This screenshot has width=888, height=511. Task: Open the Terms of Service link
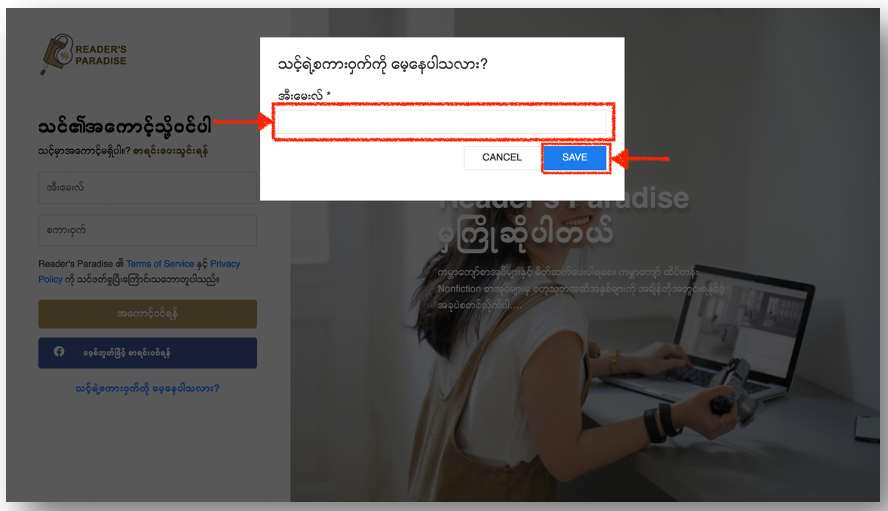pyautogui.click(x=160, y=264)
